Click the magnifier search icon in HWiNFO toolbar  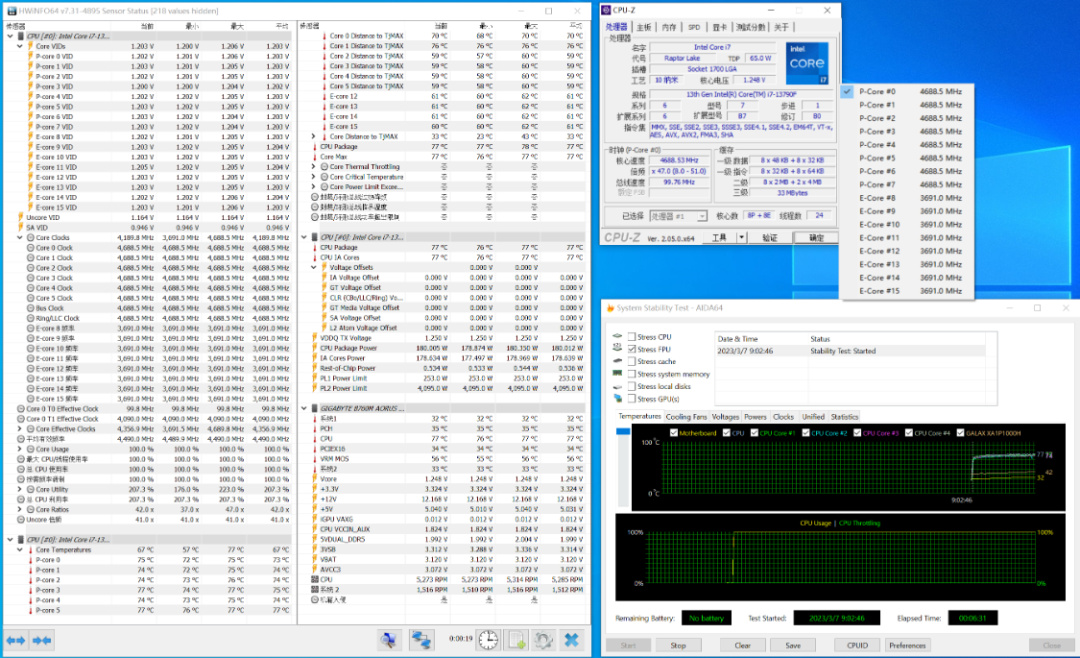point(391,640)
